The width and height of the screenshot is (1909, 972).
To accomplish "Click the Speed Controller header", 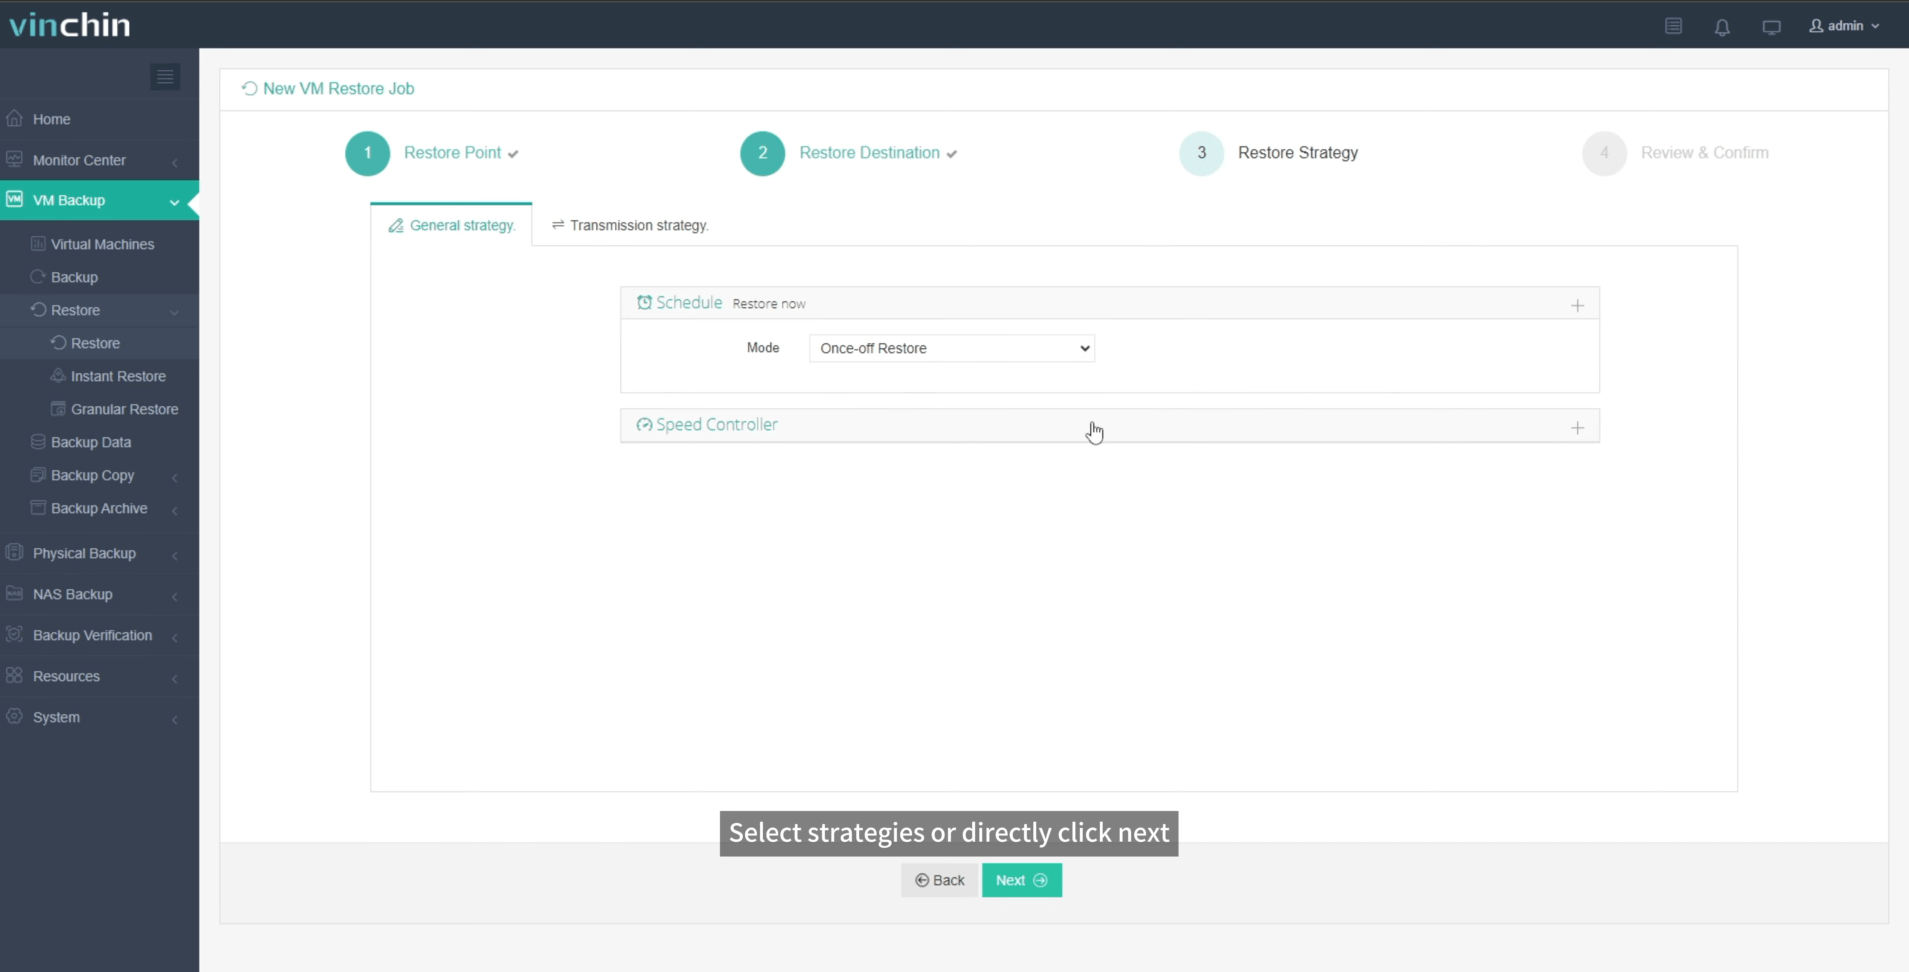I will click(x=1109, y=425).
